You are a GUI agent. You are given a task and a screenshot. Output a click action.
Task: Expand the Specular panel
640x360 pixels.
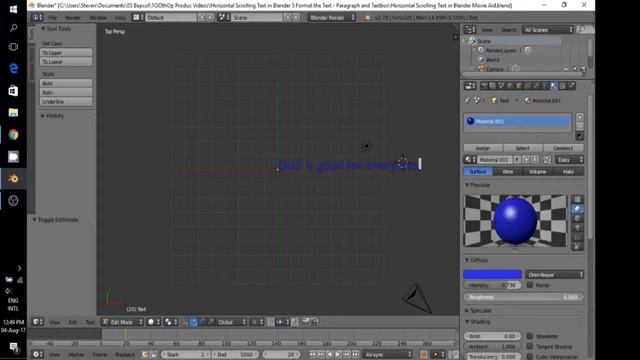(x=478, y=311)
